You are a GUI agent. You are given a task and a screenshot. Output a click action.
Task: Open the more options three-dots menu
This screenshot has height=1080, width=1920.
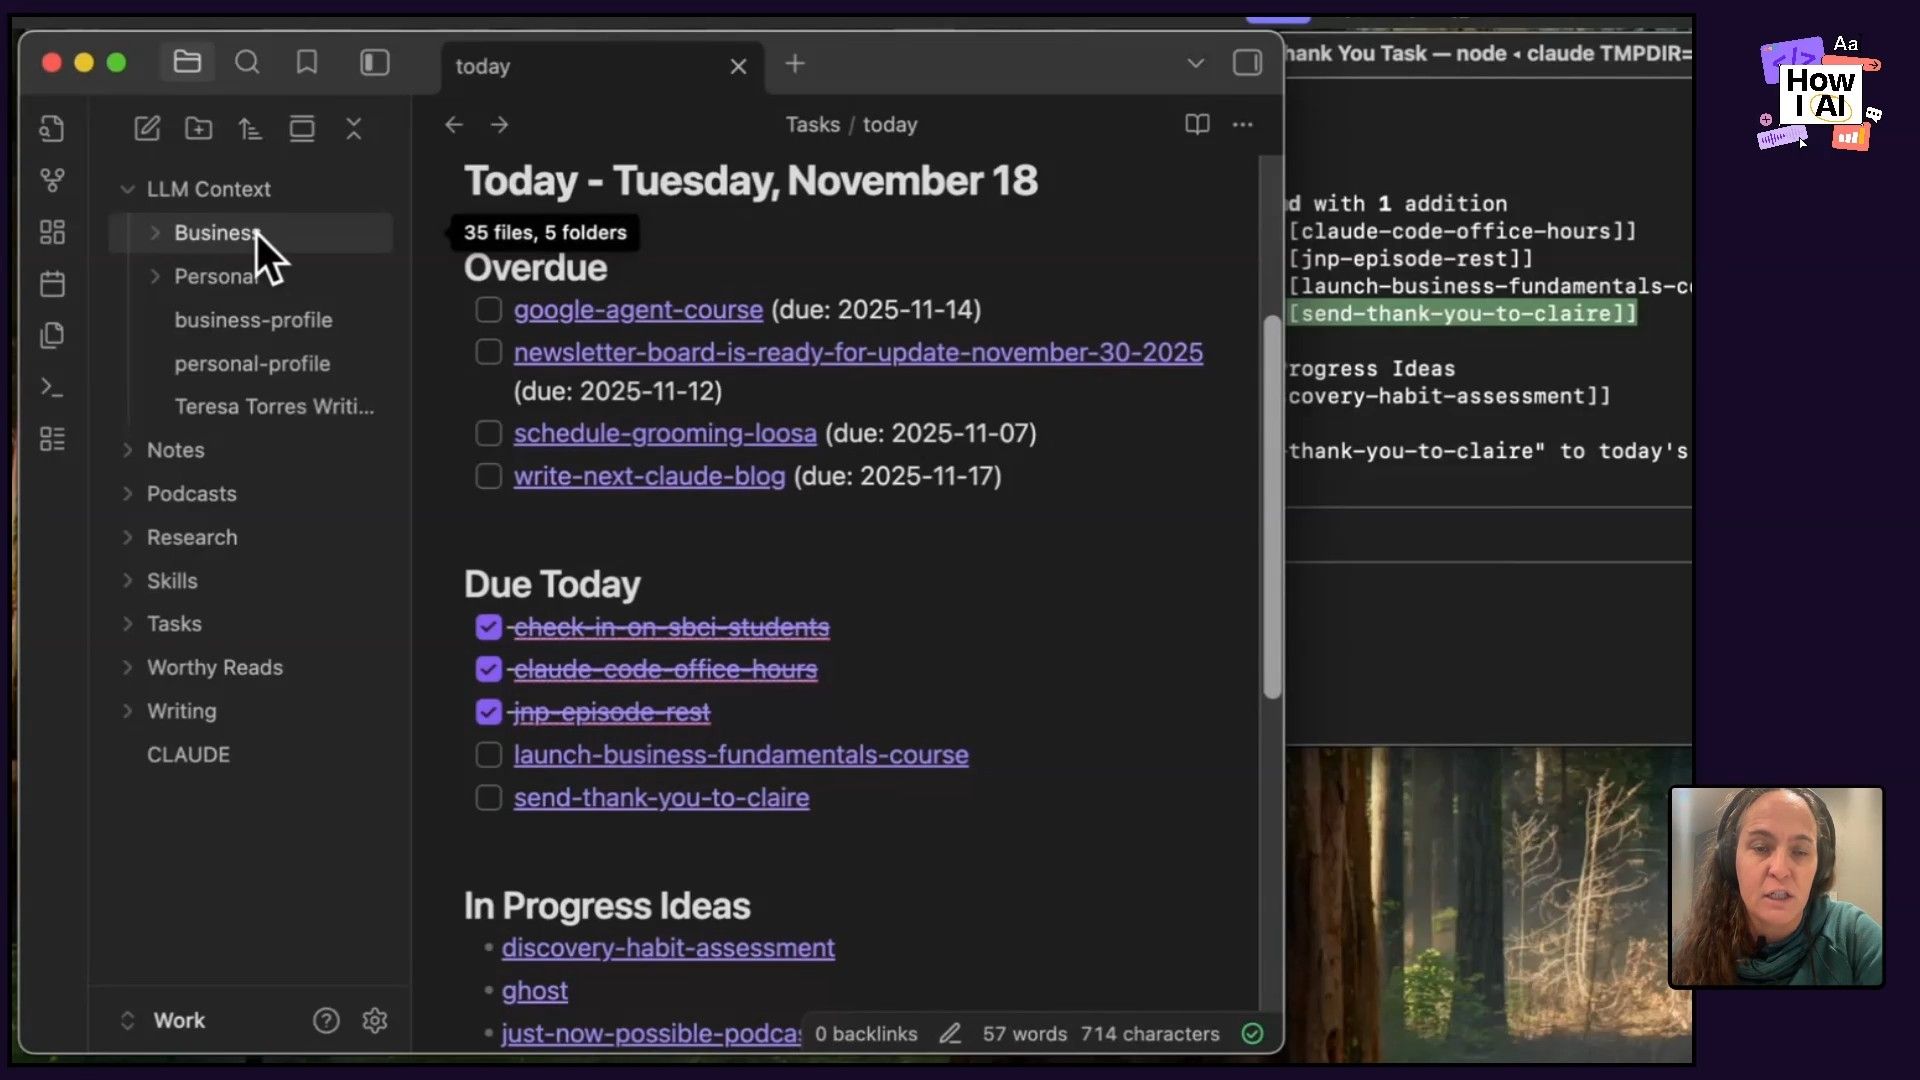[x=1243, y=124]
